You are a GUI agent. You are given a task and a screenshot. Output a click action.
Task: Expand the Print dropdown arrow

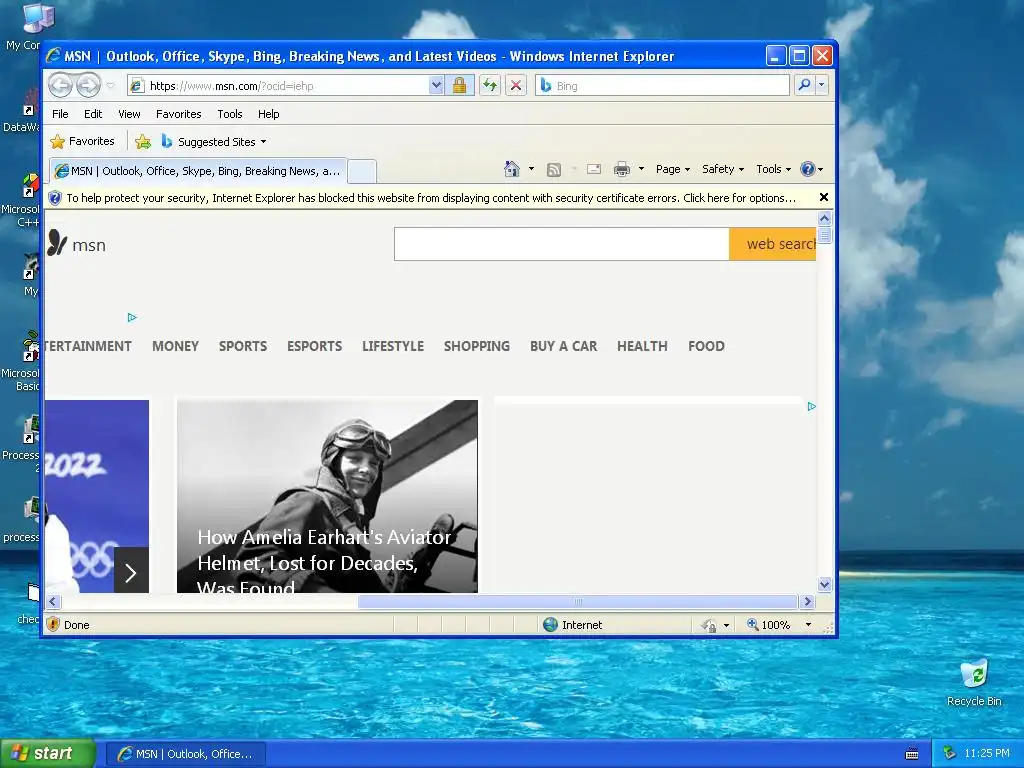641,169
